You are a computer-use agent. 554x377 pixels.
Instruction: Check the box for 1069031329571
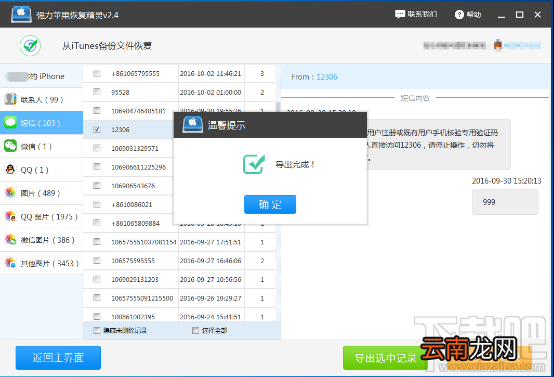(96, 148)
